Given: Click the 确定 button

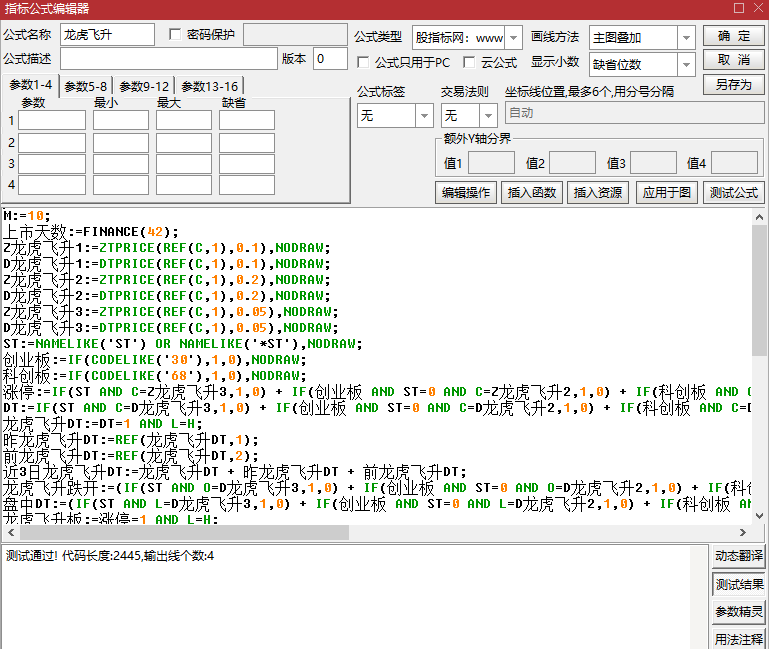Looking at the screenshot, I should [x=734, y=36].
